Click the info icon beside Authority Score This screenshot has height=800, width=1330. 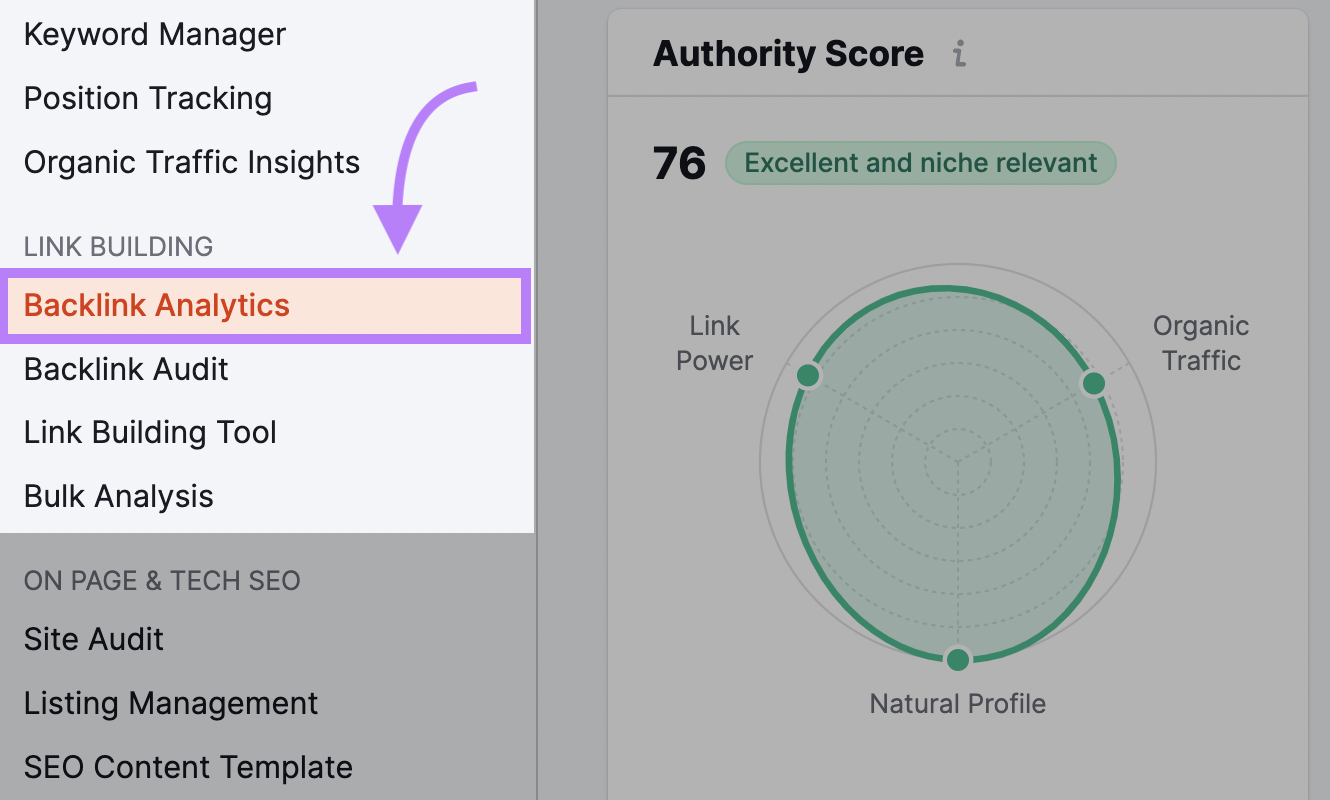pos(960,54)
